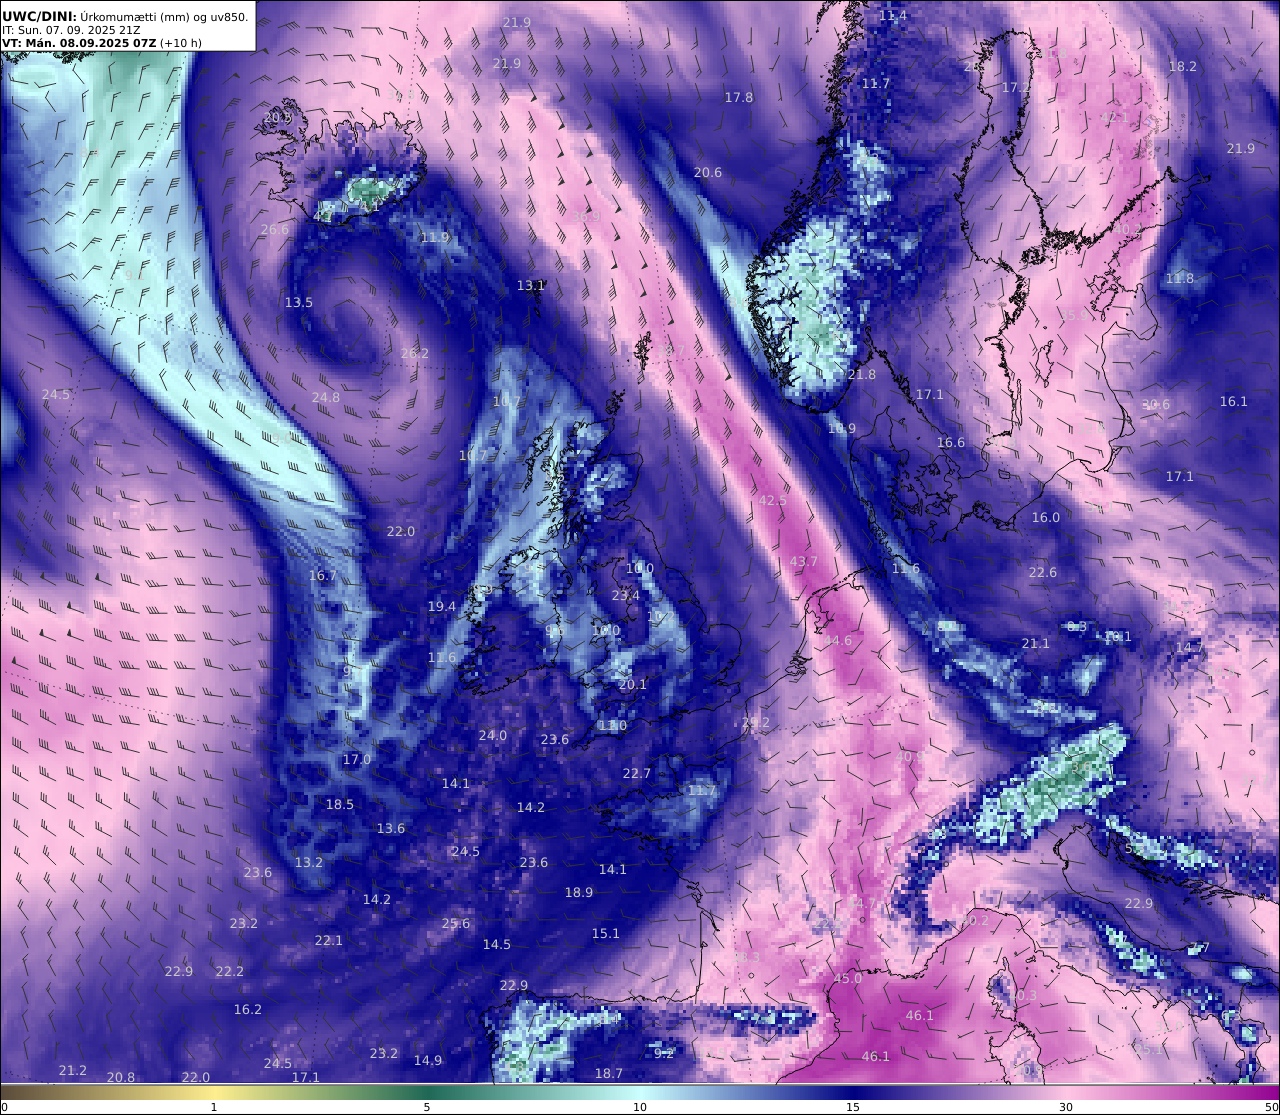Click the 30.6 value label
The image size is (1280, 1115).
coord(1156,404)
